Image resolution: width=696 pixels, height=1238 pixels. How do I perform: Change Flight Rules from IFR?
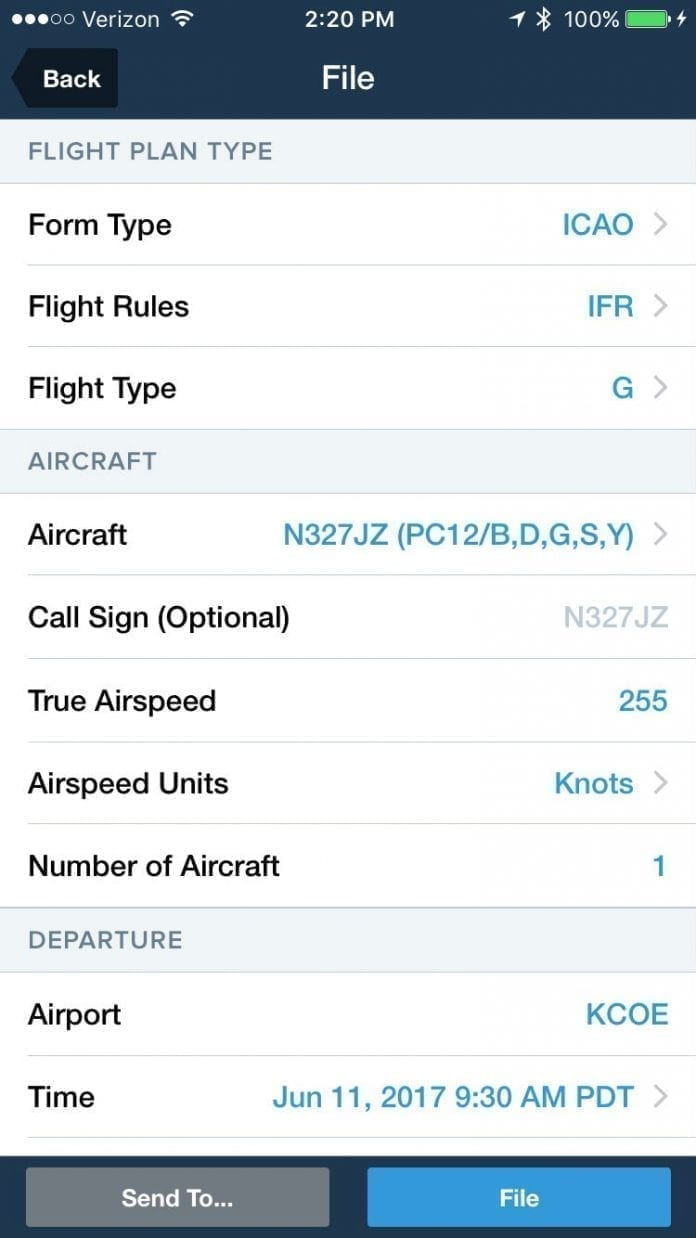click(612, 306)
